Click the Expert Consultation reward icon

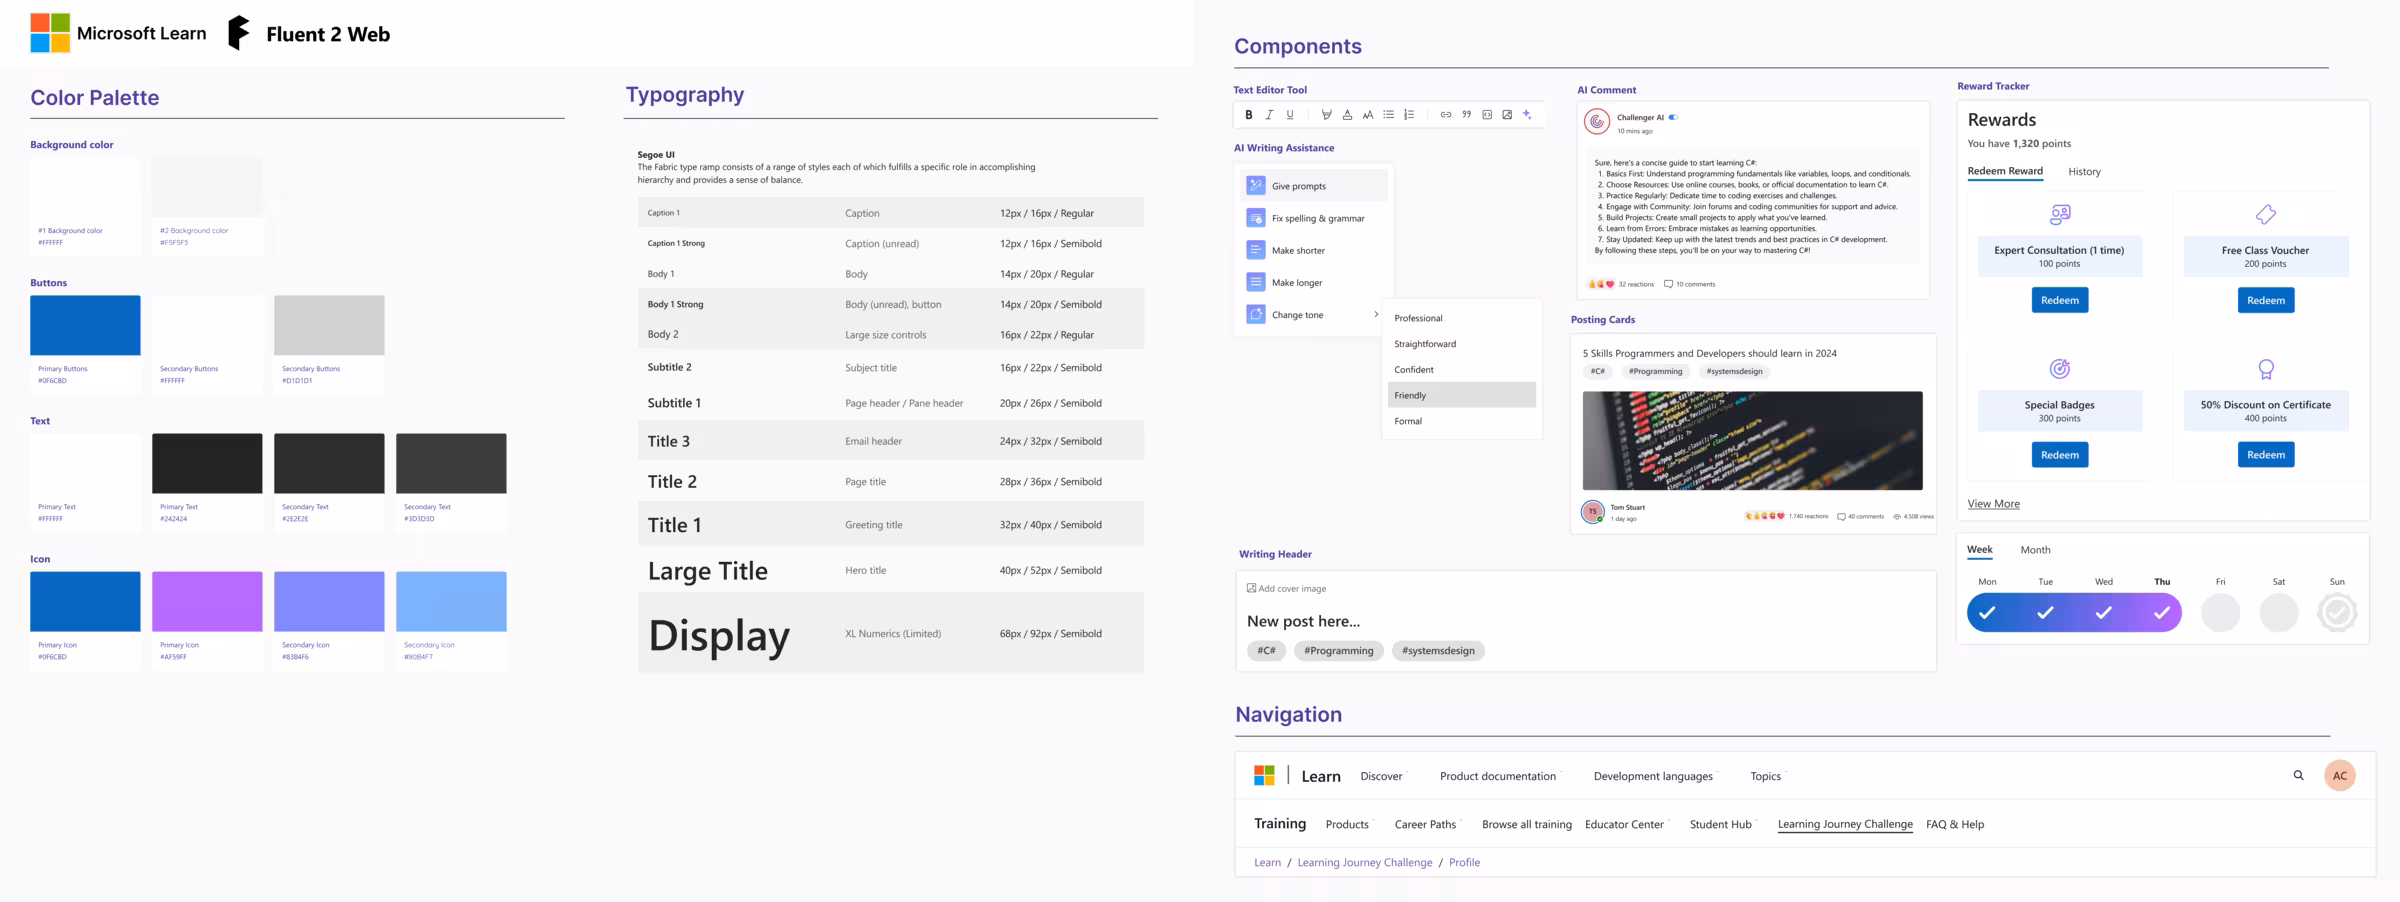click(x=2060, y=214)
